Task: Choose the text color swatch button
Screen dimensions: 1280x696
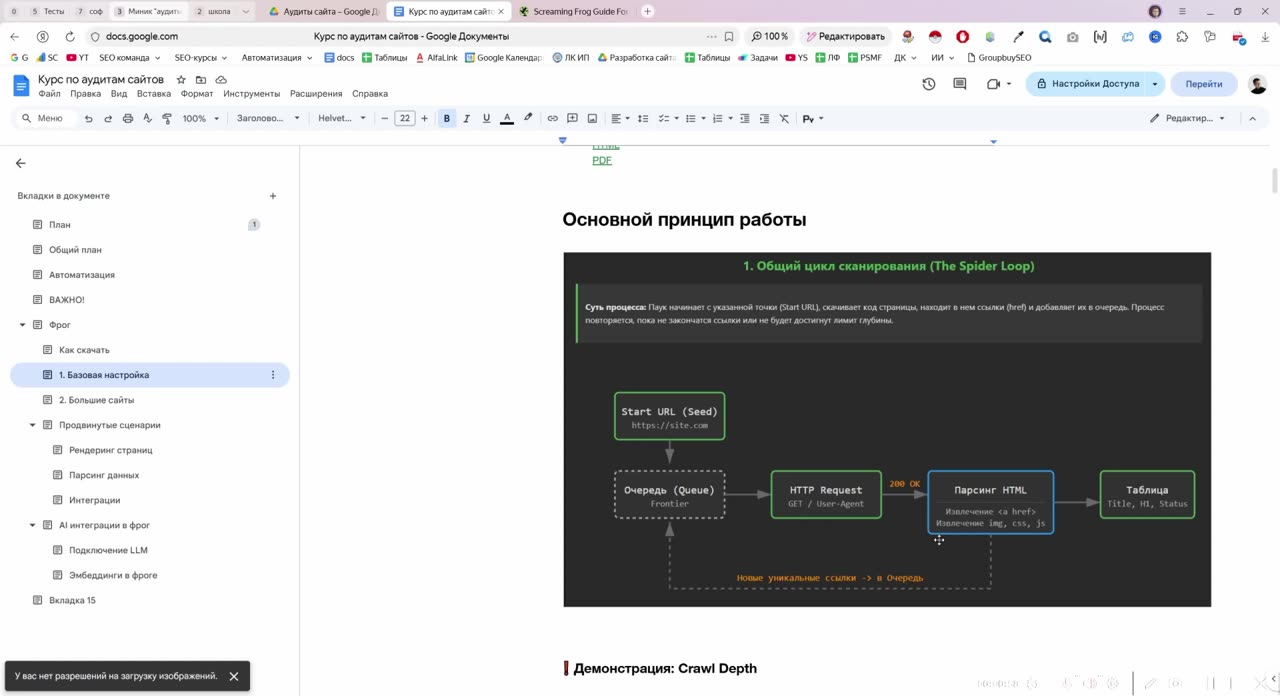Action: (x=507, y=118)
